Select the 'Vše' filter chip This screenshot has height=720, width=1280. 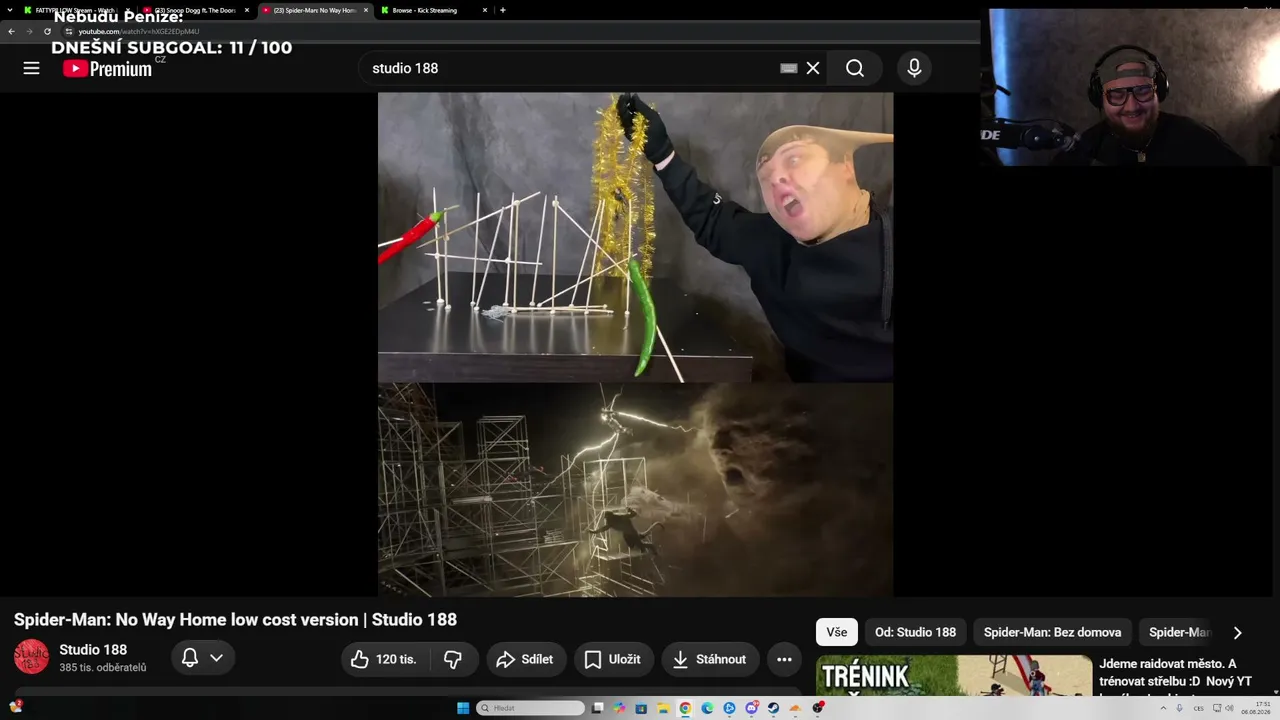tap(837, 632)
